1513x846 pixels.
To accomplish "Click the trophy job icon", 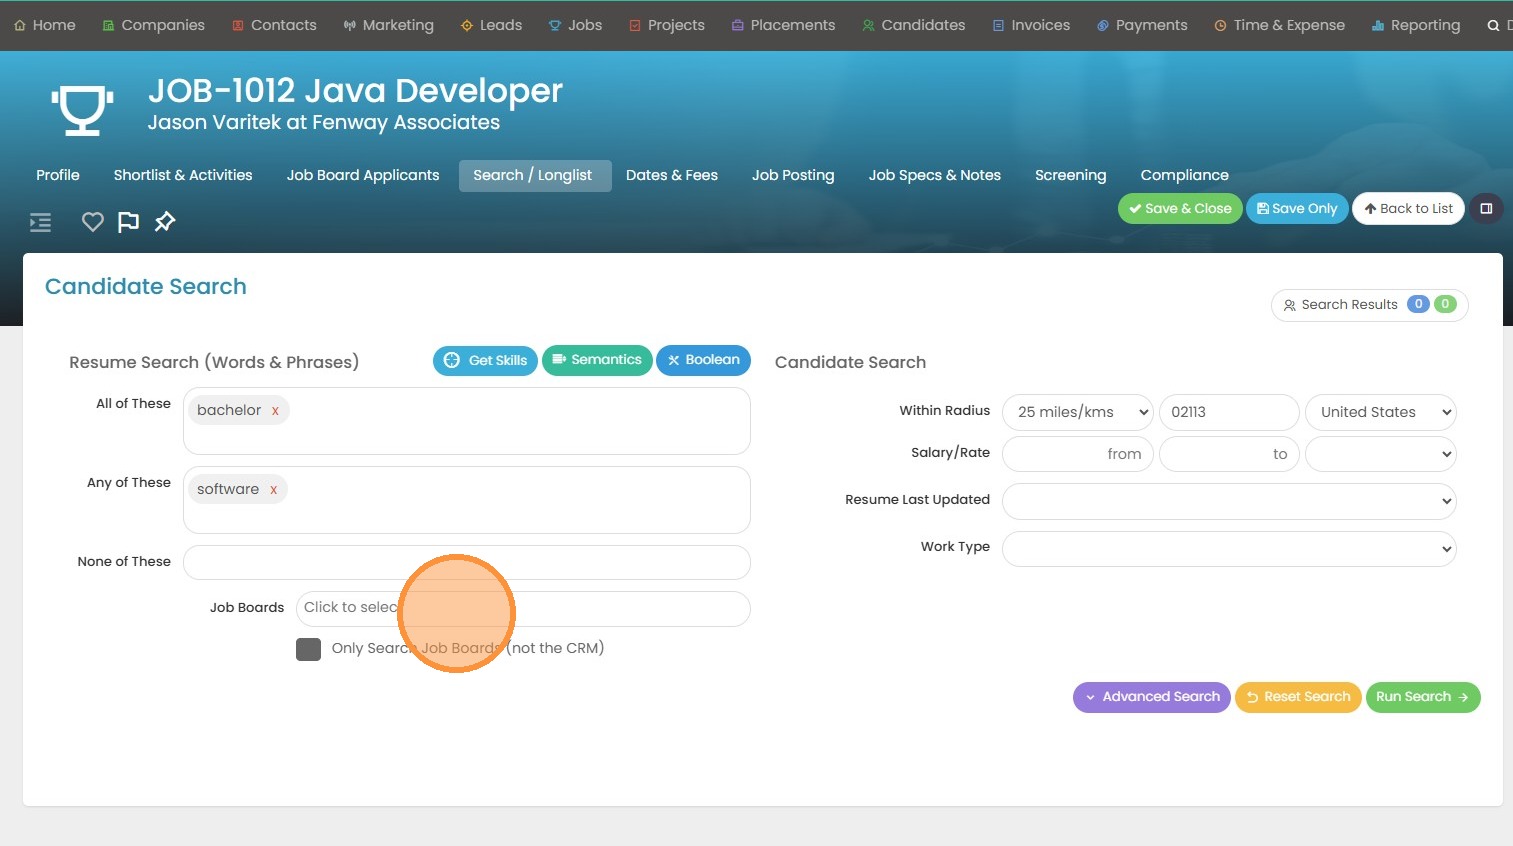I will tap(82, 109).
